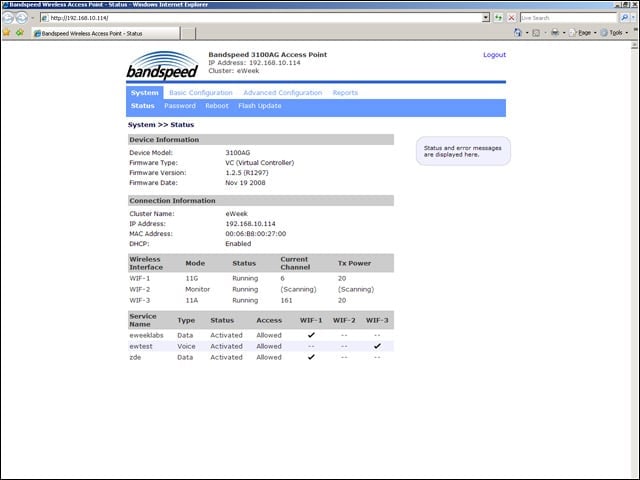Click the Cluster Name value eWeek
Viewport: 640px width, 480px height.
coord(236,214)
